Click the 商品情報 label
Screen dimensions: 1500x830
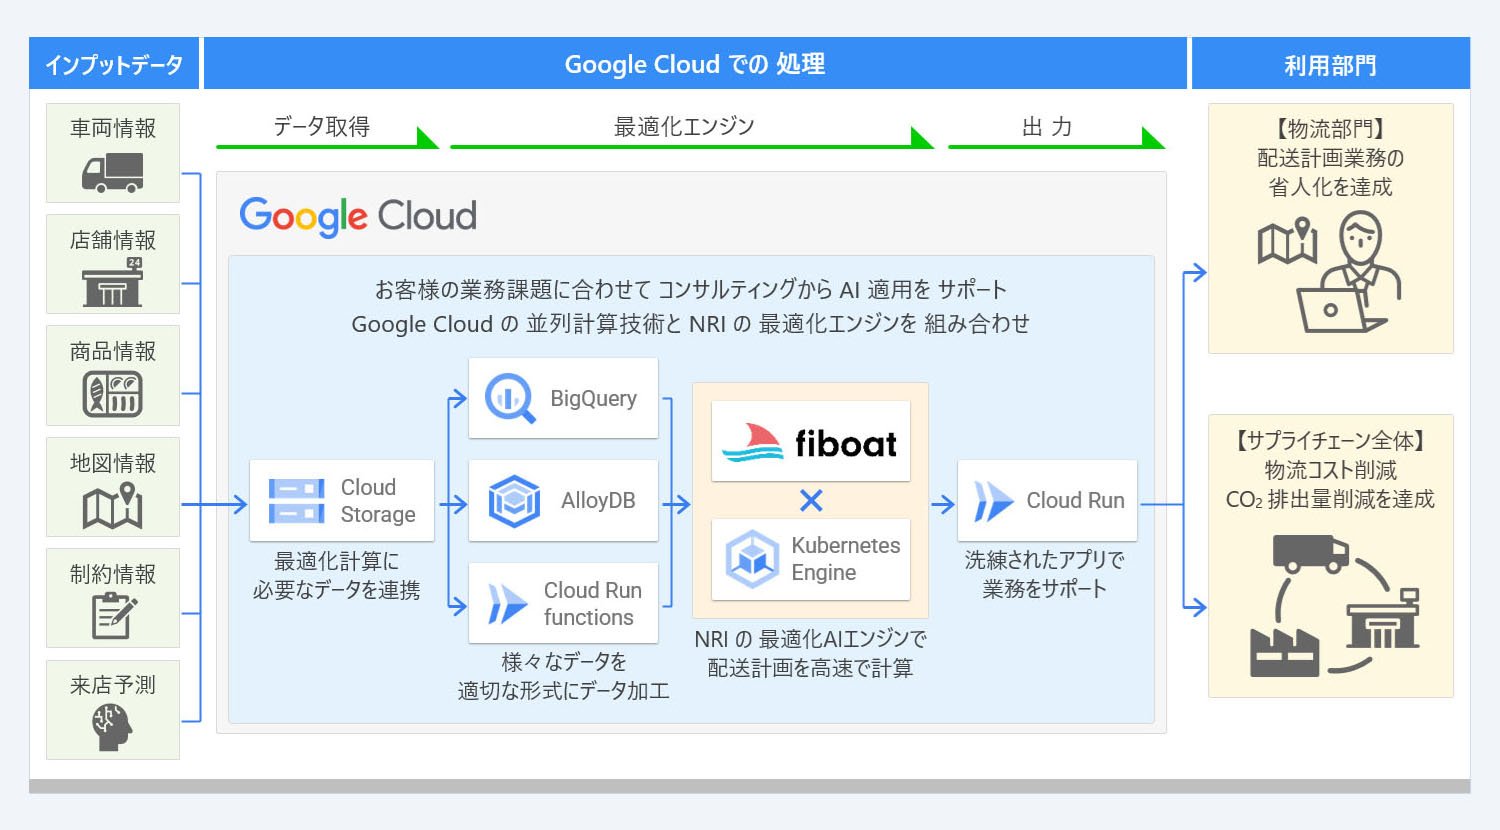coord(113,351)
